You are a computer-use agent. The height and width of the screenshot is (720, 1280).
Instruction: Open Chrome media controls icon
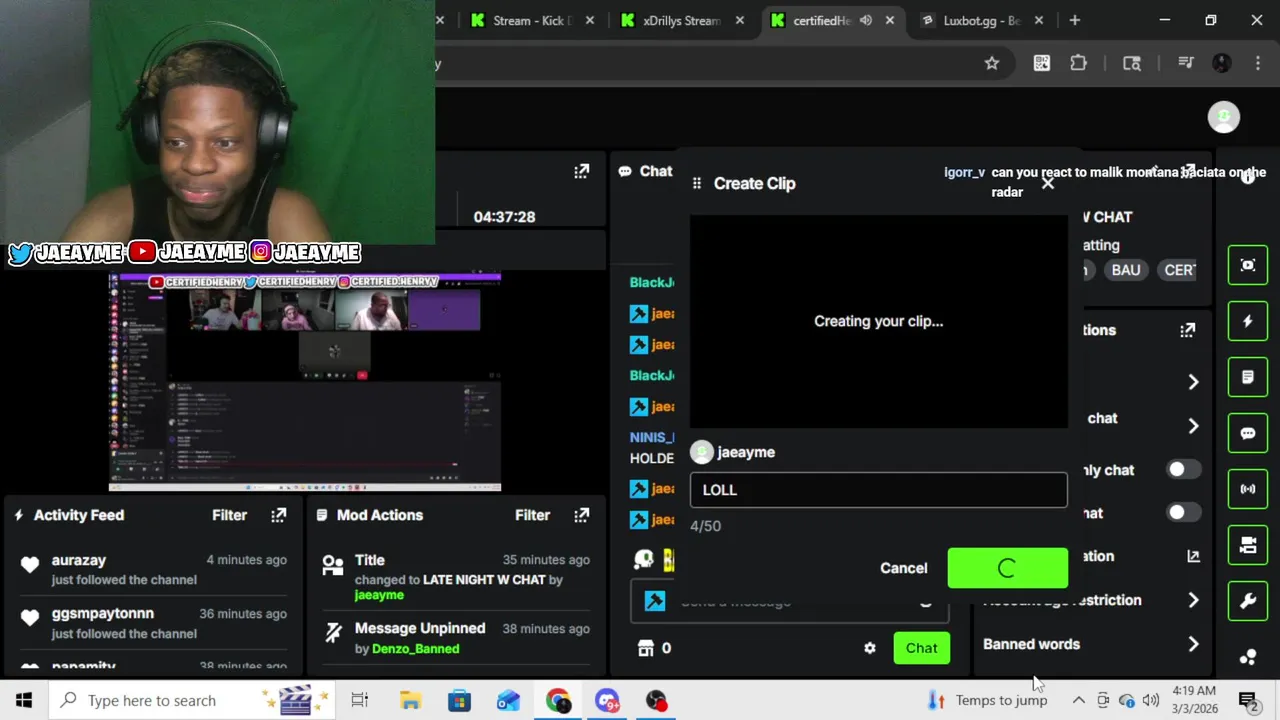pyautogui.click(x=1185, y=63)
